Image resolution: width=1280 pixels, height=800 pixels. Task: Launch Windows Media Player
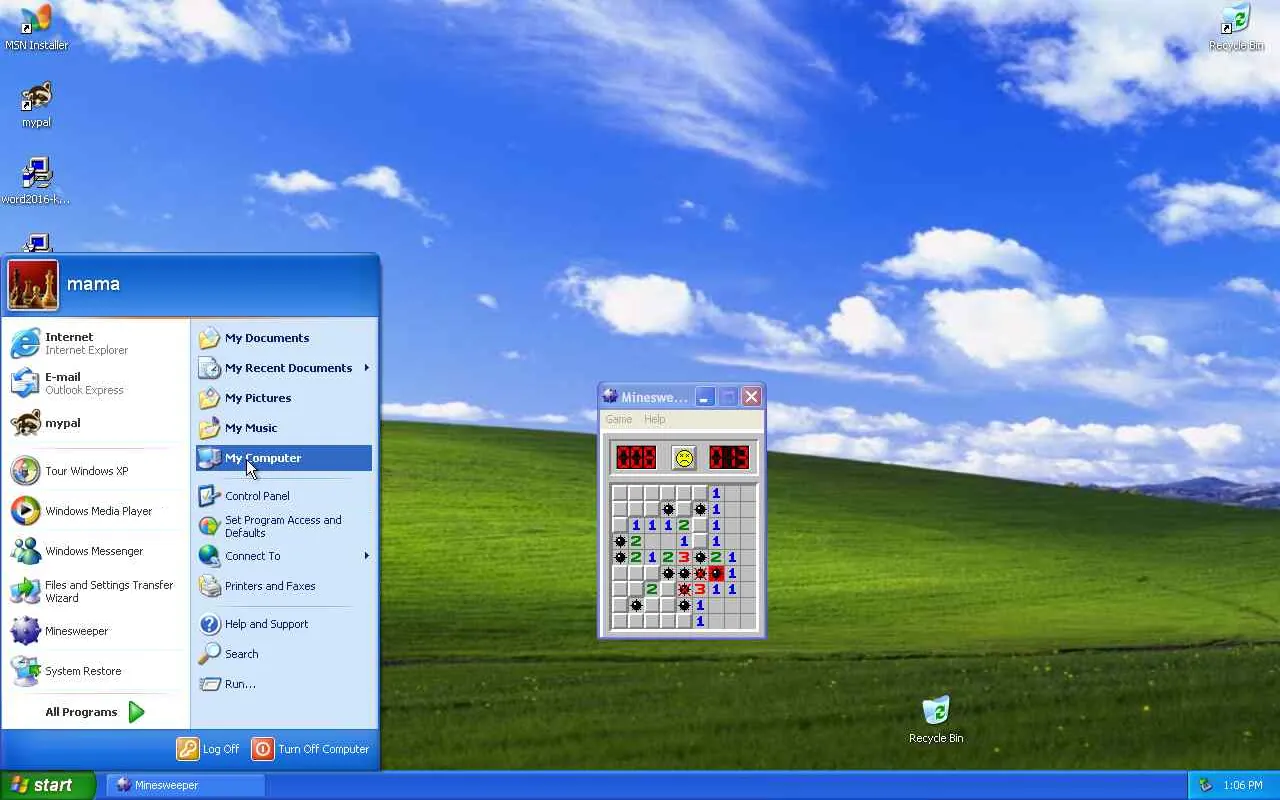[x=97, y=511]
